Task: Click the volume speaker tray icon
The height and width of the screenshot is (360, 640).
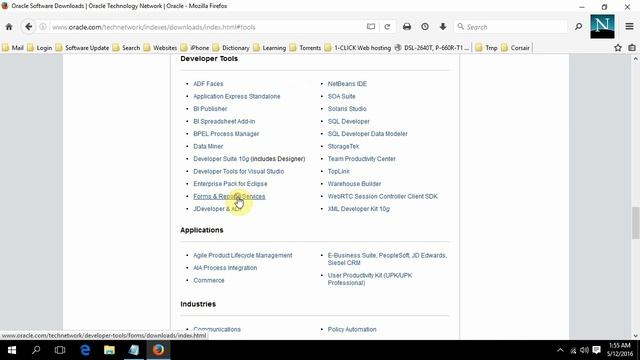Action: point(584,350)
